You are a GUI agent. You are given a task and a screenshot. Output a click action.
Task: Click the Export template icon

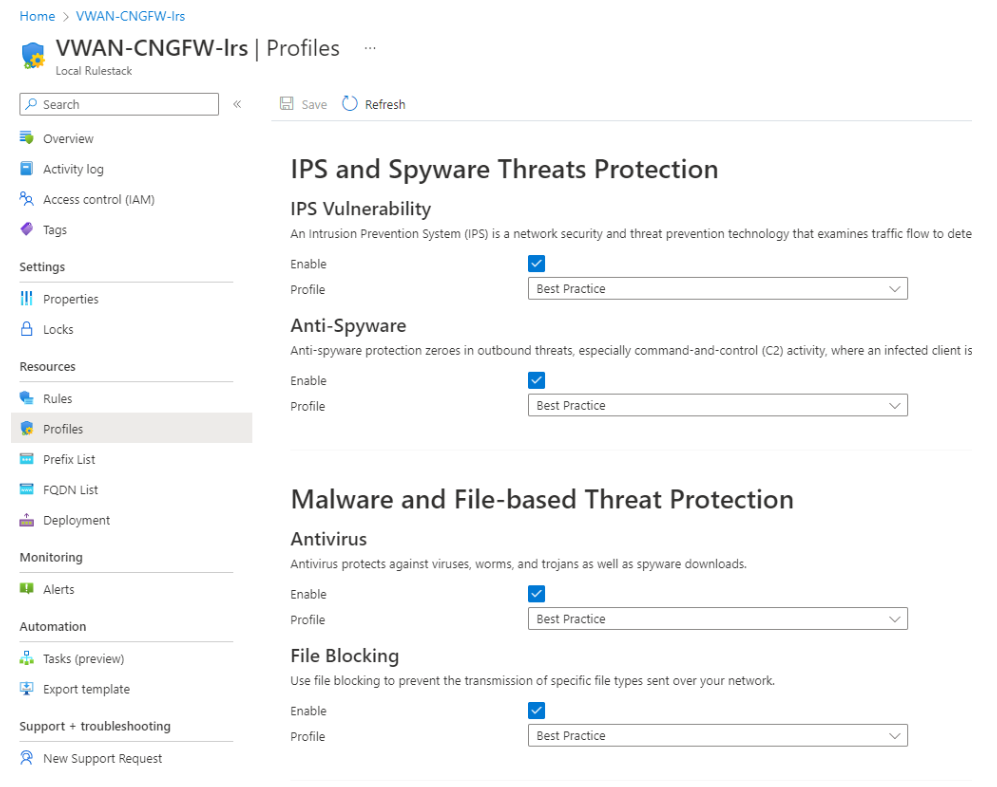tap(27, 689)
